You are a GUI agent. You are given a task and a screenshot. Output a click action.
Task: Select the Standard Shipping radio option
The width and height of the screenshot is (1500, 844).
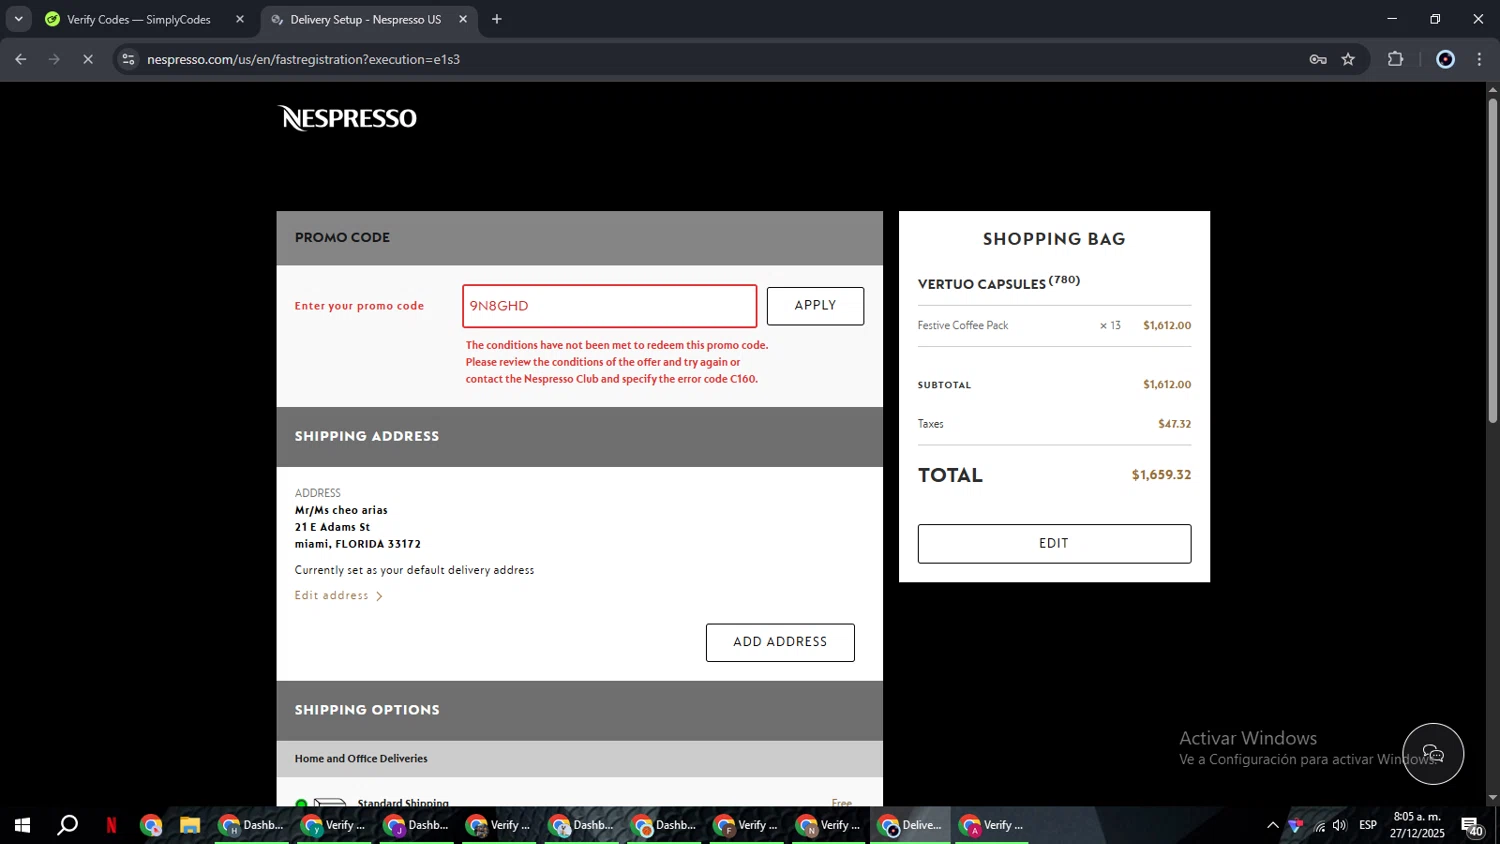click(301, 803)
